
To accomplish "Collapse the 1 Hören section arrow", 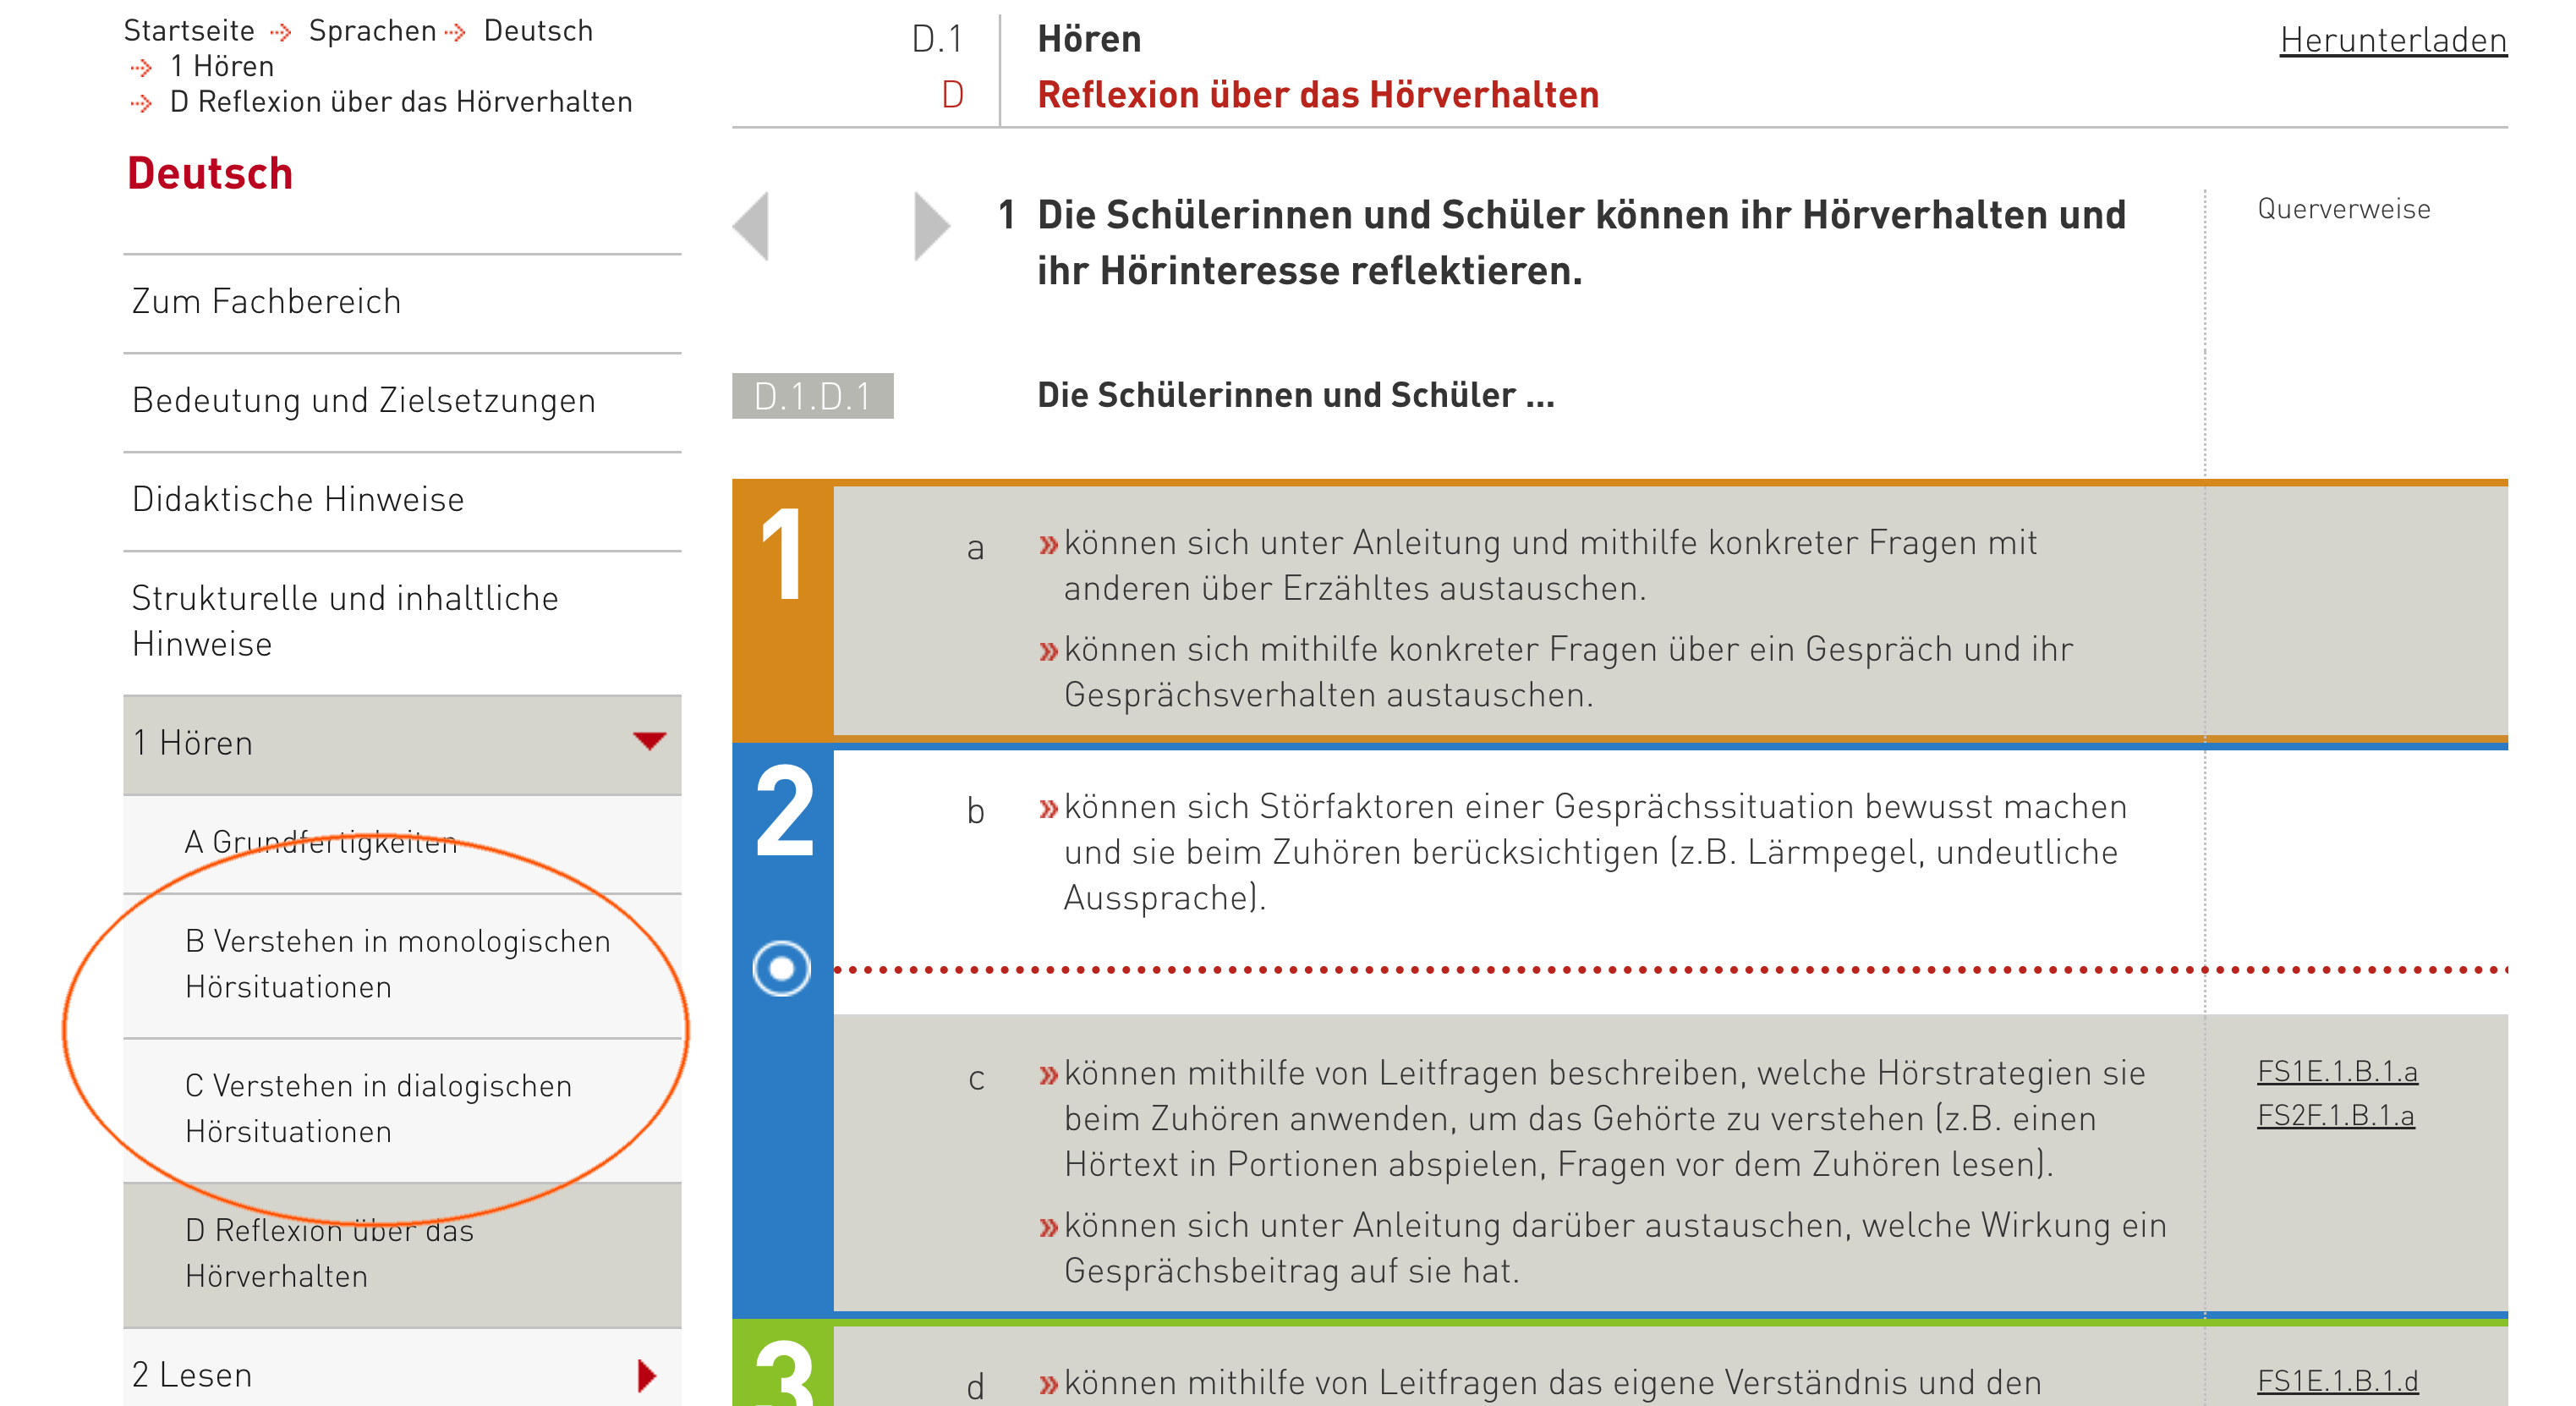I will [649, 741].
